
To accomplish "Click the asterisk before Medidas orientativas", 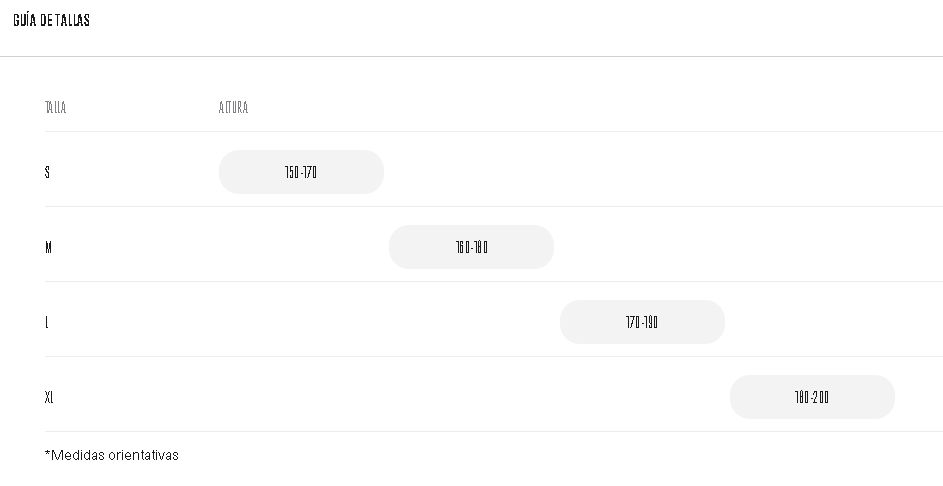I will pos(47,453).
